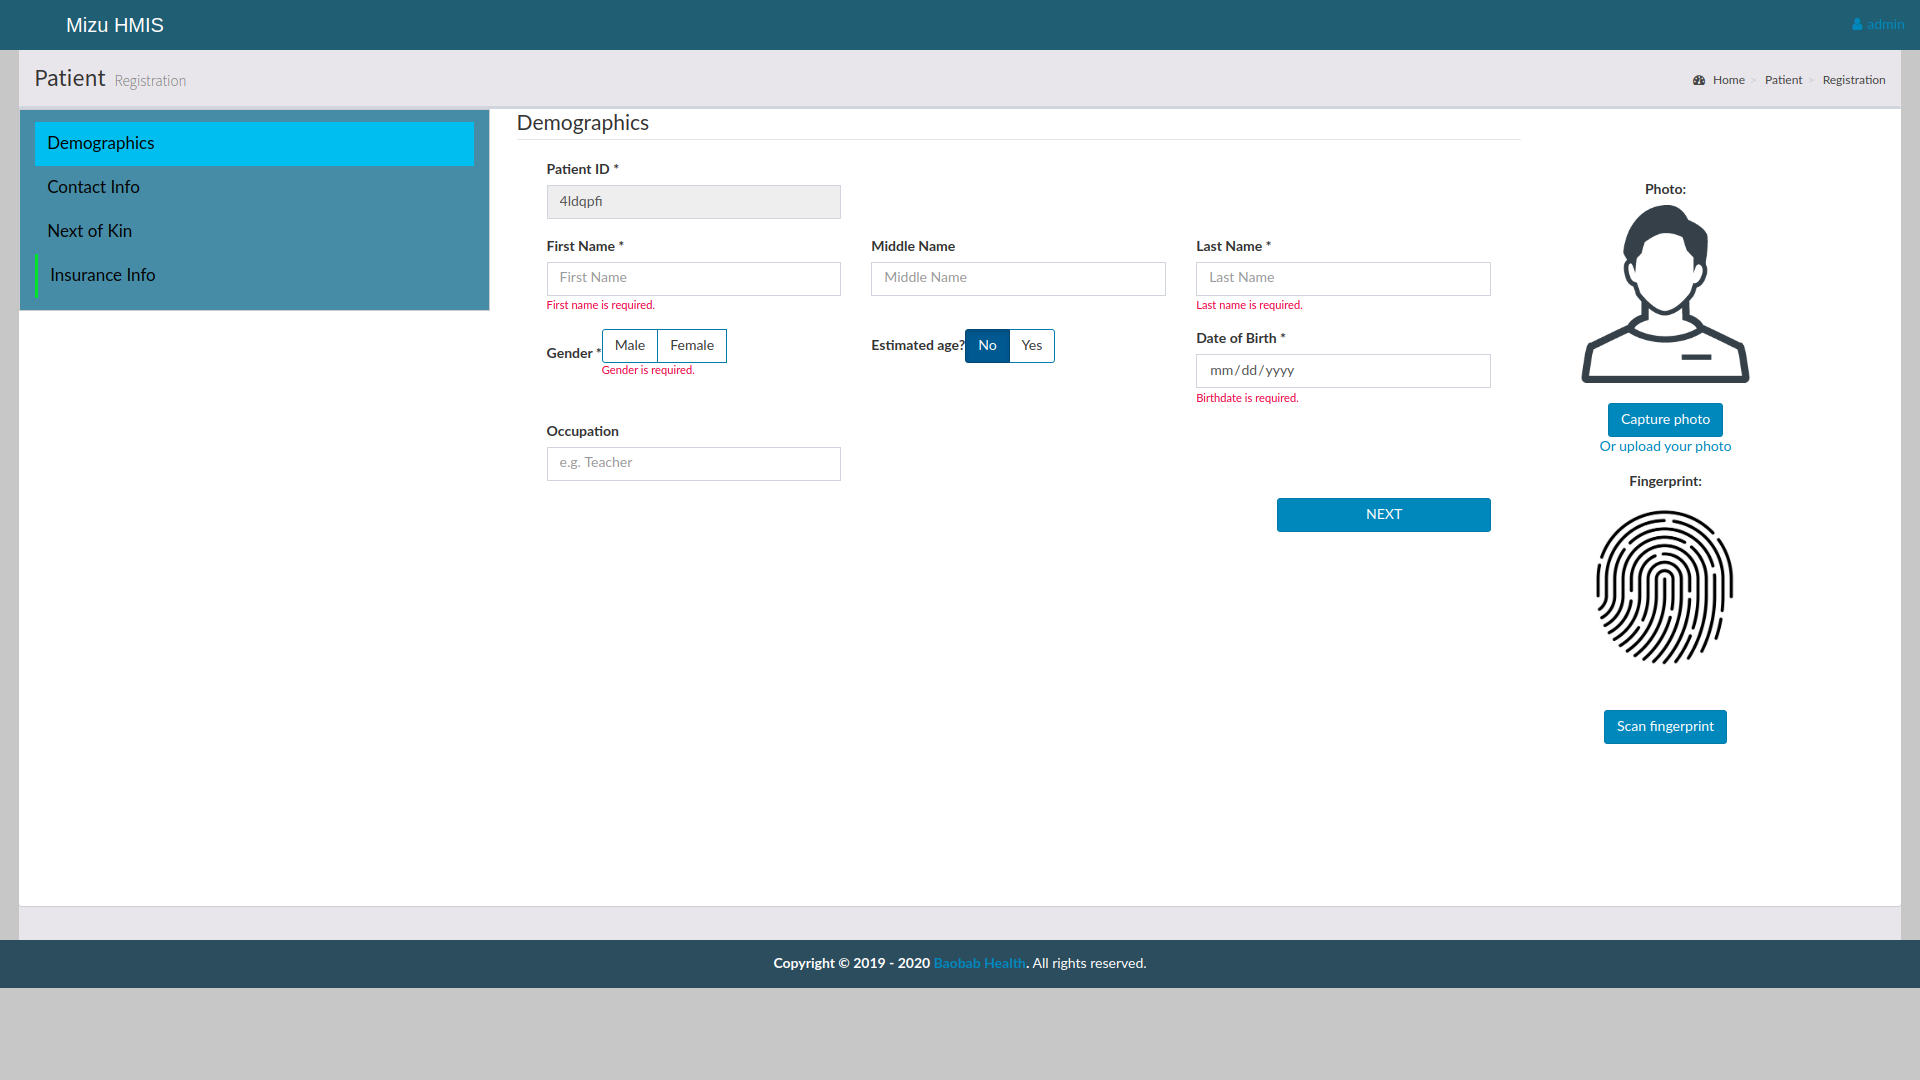Image resolution: width=1920 pixels, height=1080 pixels.
Task: Go to the Insurance Info section
Action: pos(103,275)
